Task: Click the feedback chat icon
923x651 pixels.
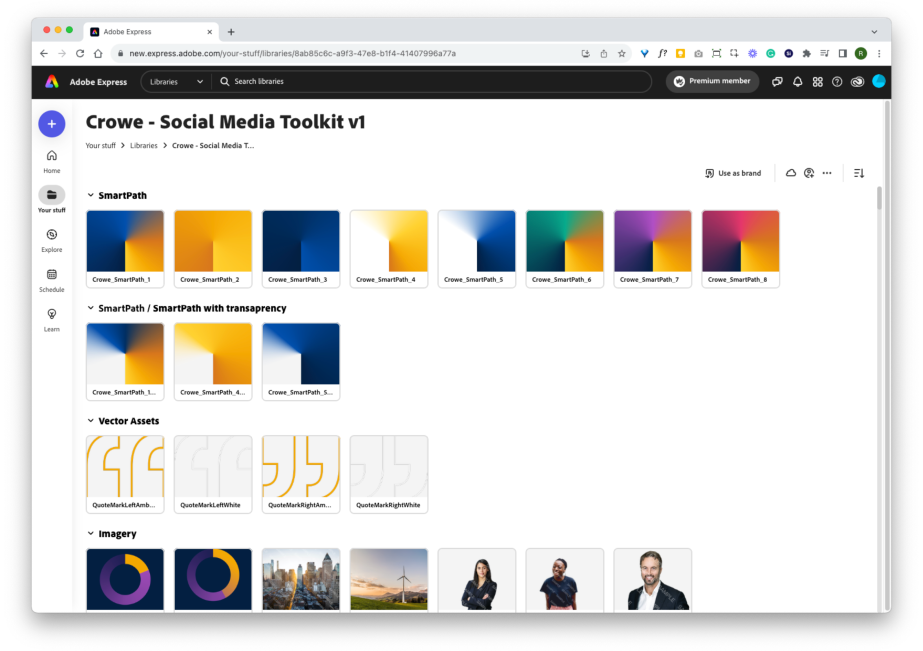Action: (x=777, y=81)
